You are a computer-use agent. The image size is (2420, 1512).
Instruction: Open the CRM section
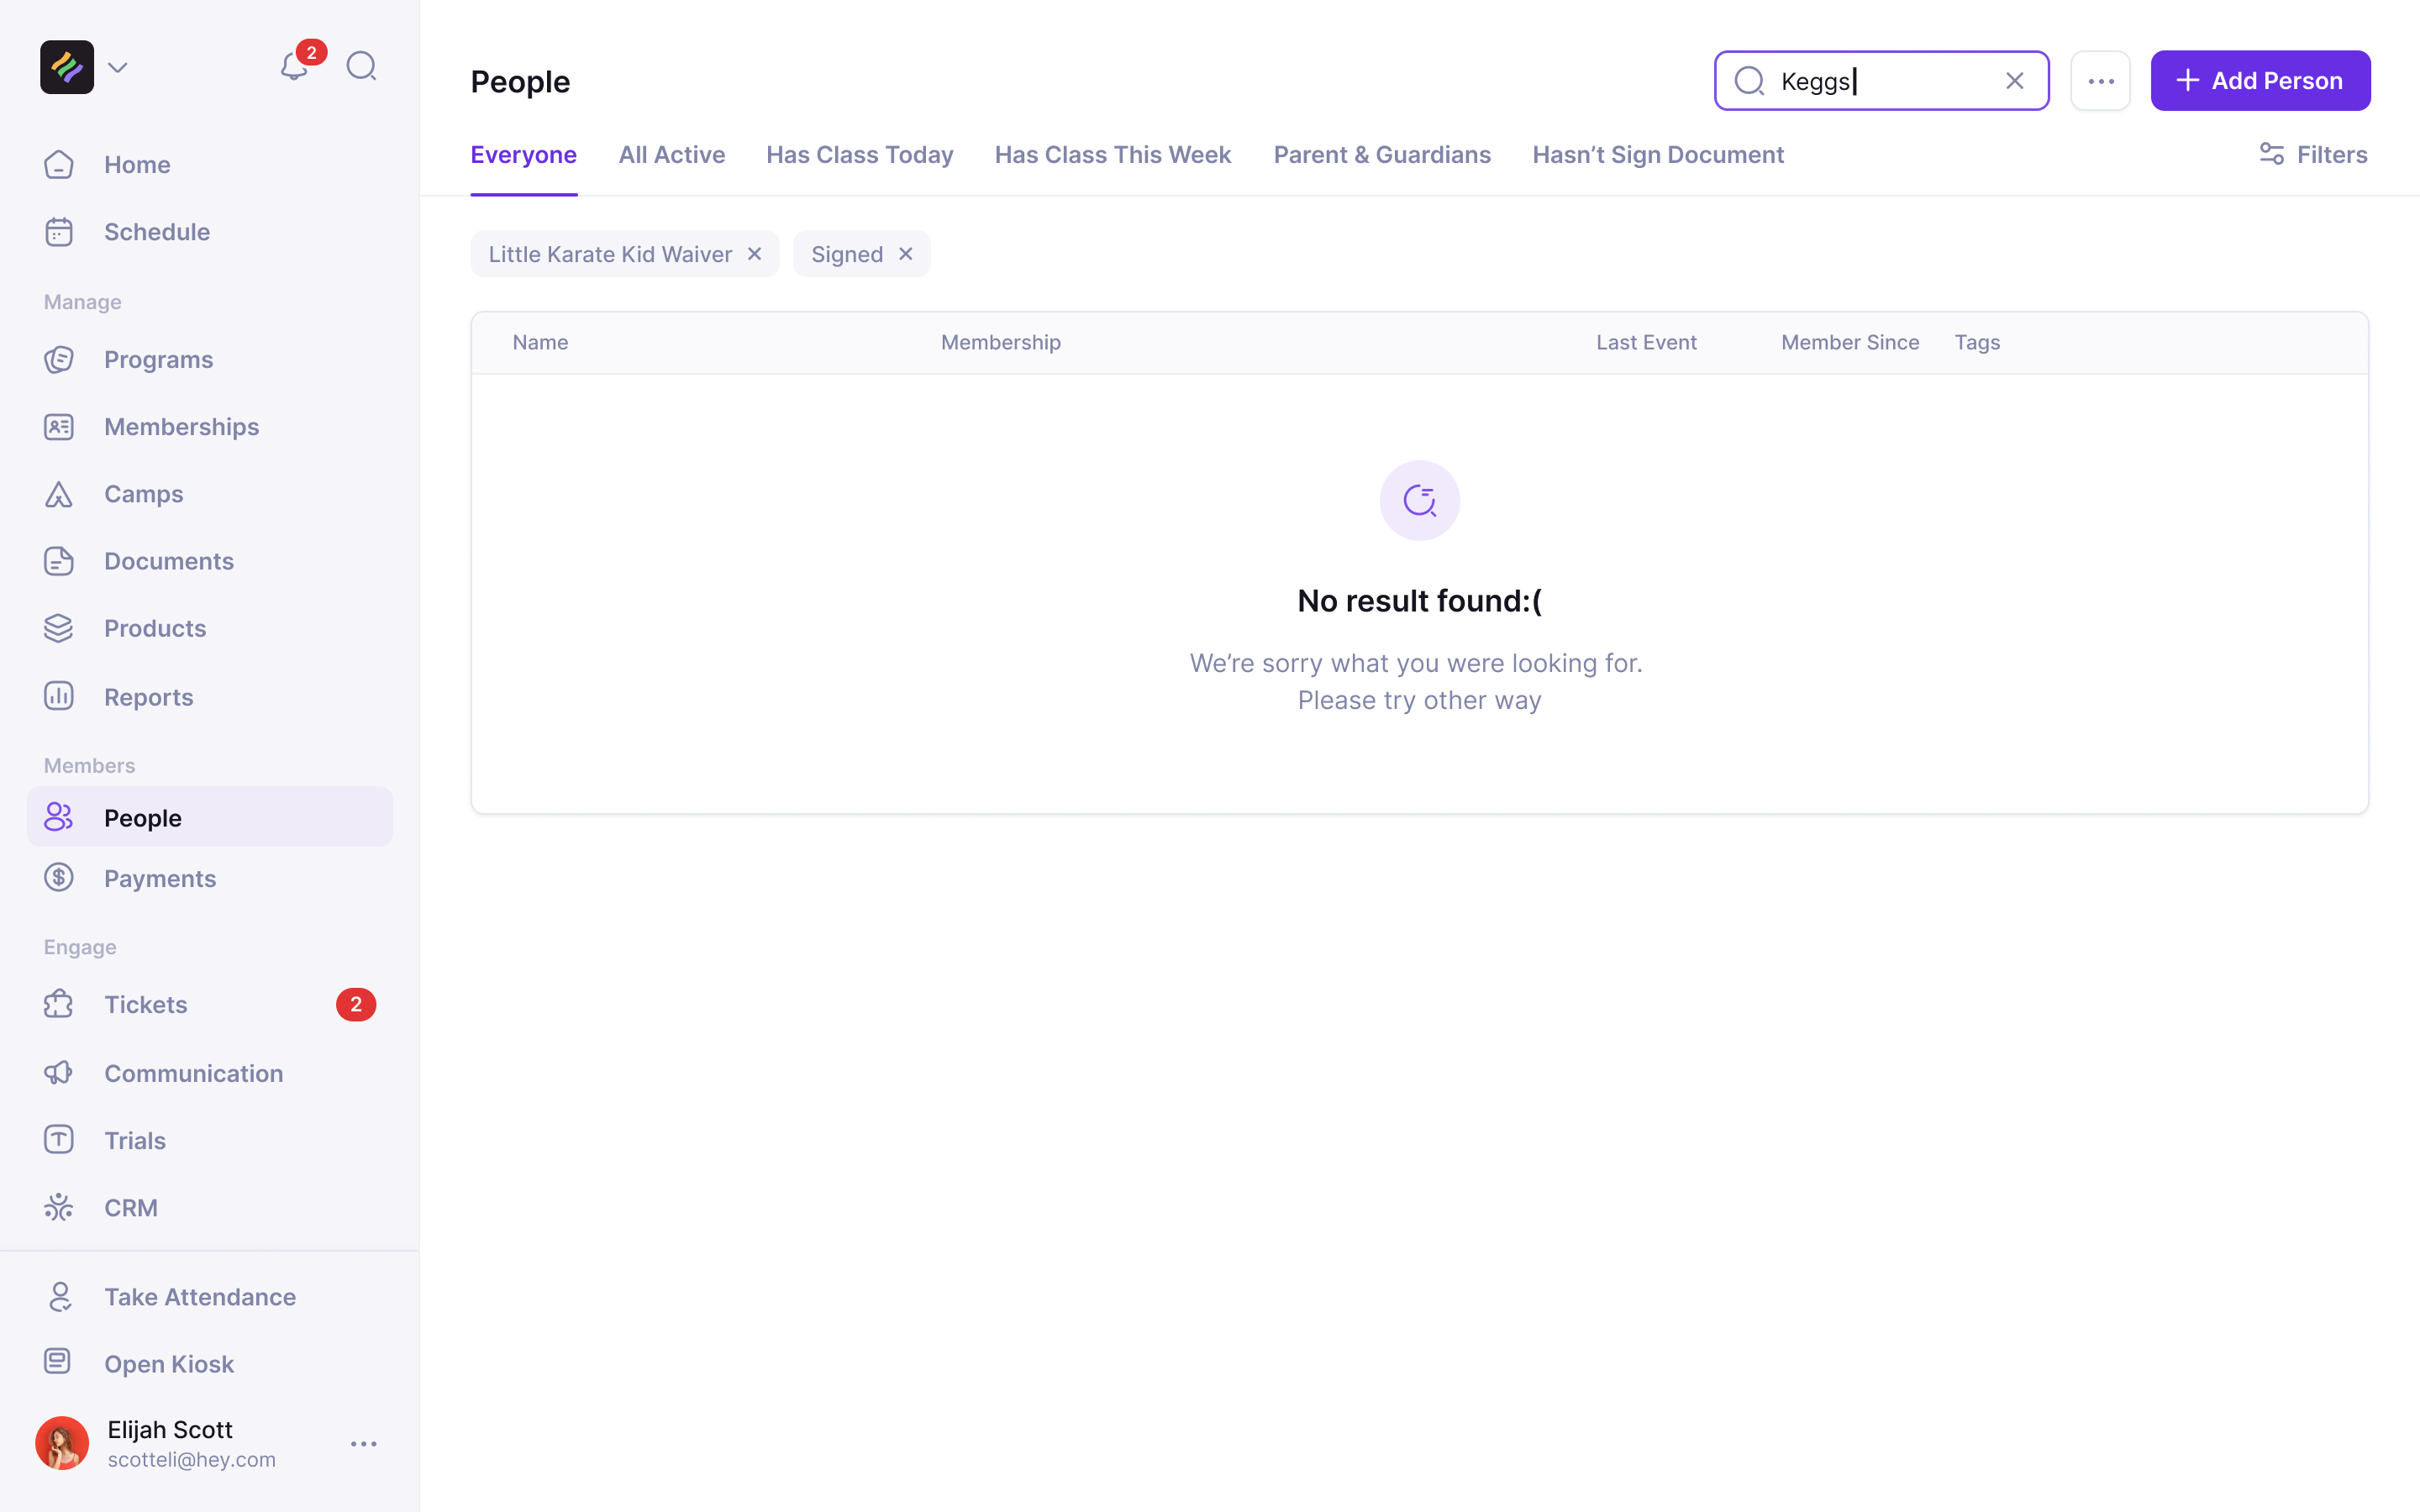[131, 1208]
